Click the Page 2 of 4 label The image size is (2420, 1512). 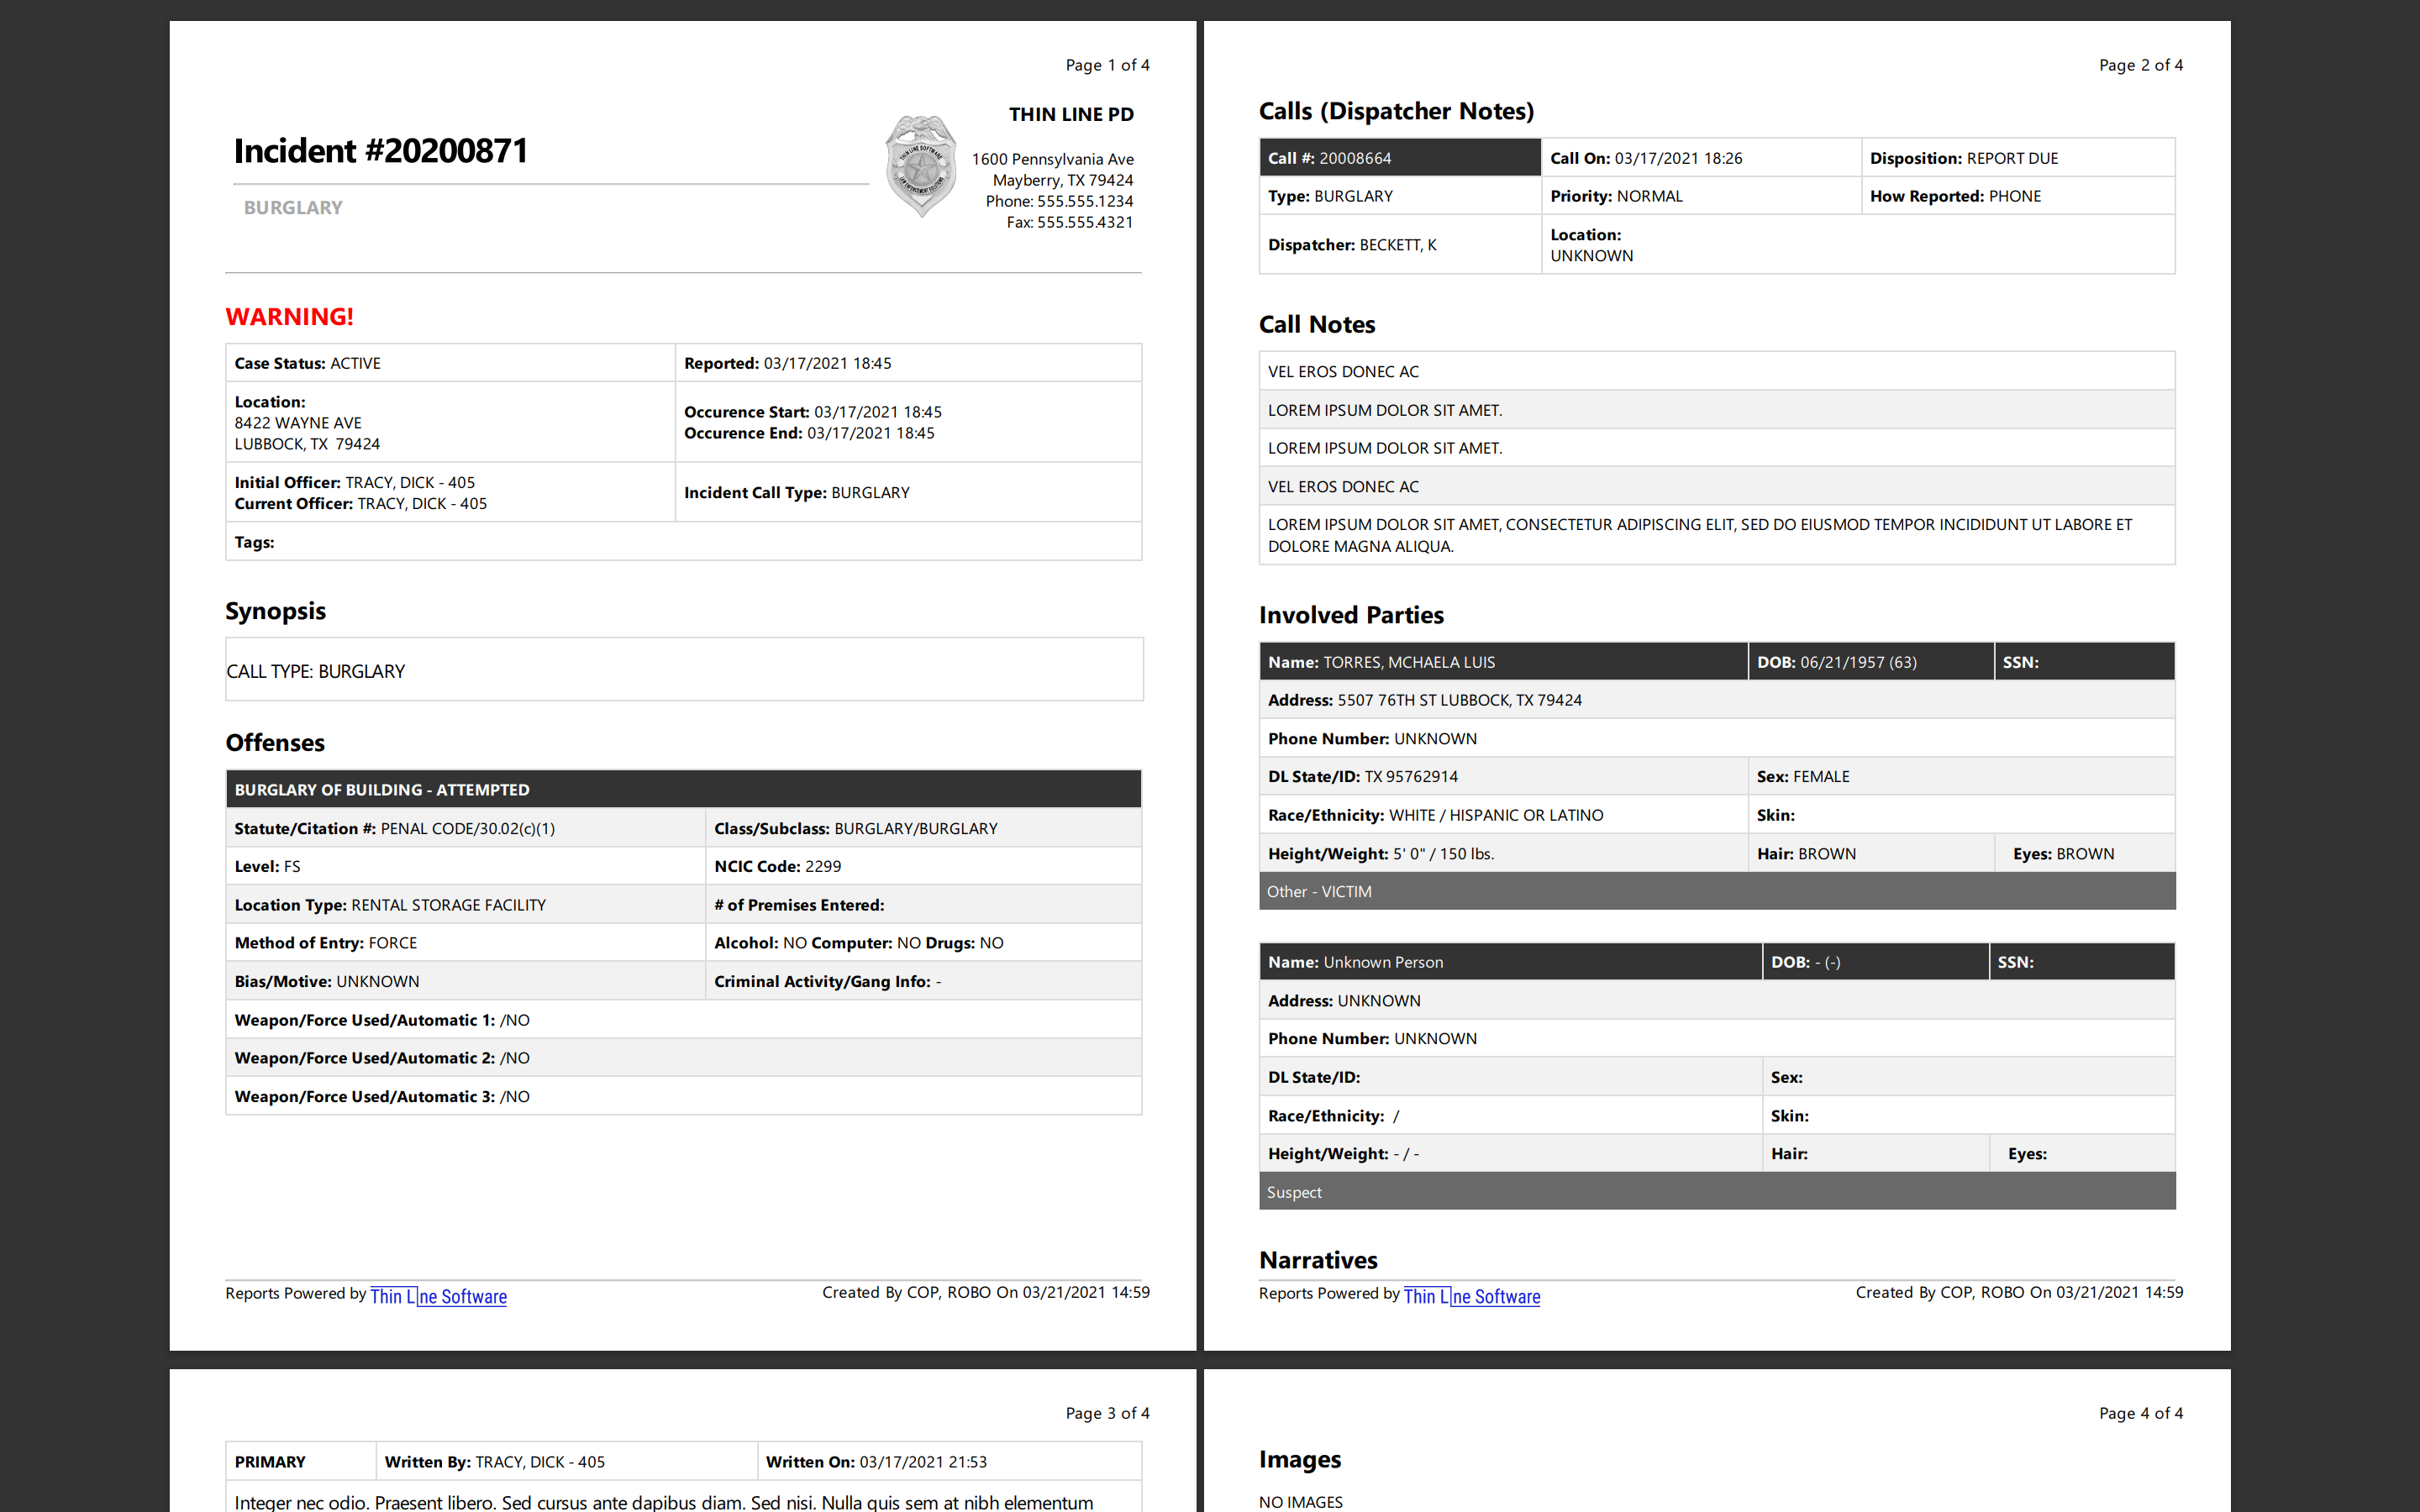(x=2140, y=65)
